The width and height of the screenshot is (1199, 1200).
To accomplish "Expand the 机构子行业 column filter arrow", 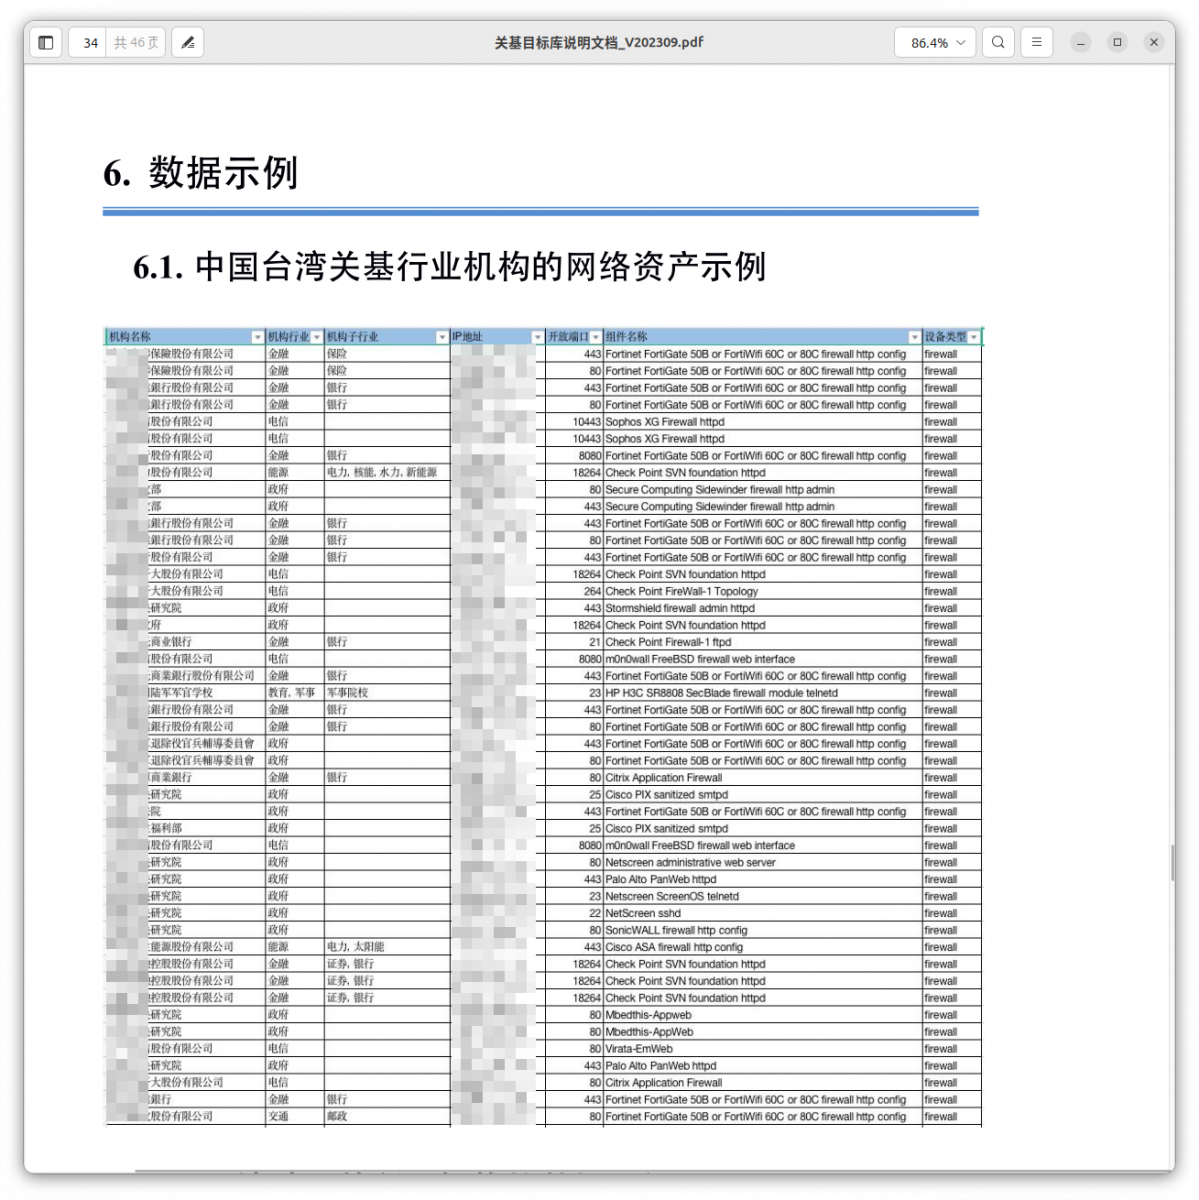I will point(442,337).
